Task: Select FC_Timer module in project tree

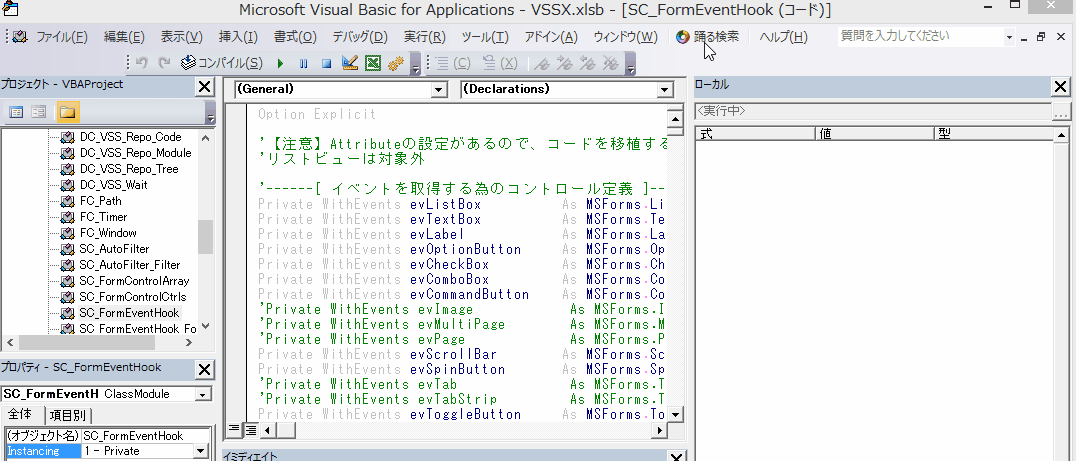Action: click(x=103, y=217)
